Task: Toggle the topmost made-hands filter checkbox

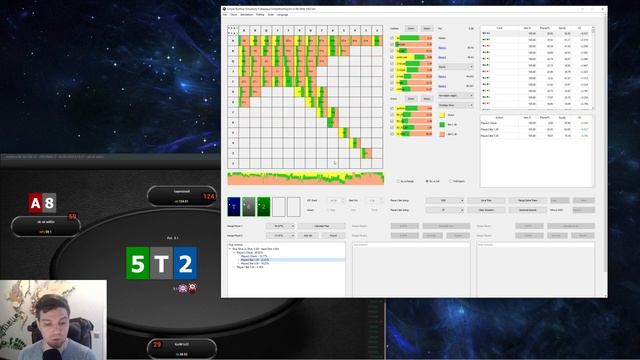Action: click(x=392, y=38)
